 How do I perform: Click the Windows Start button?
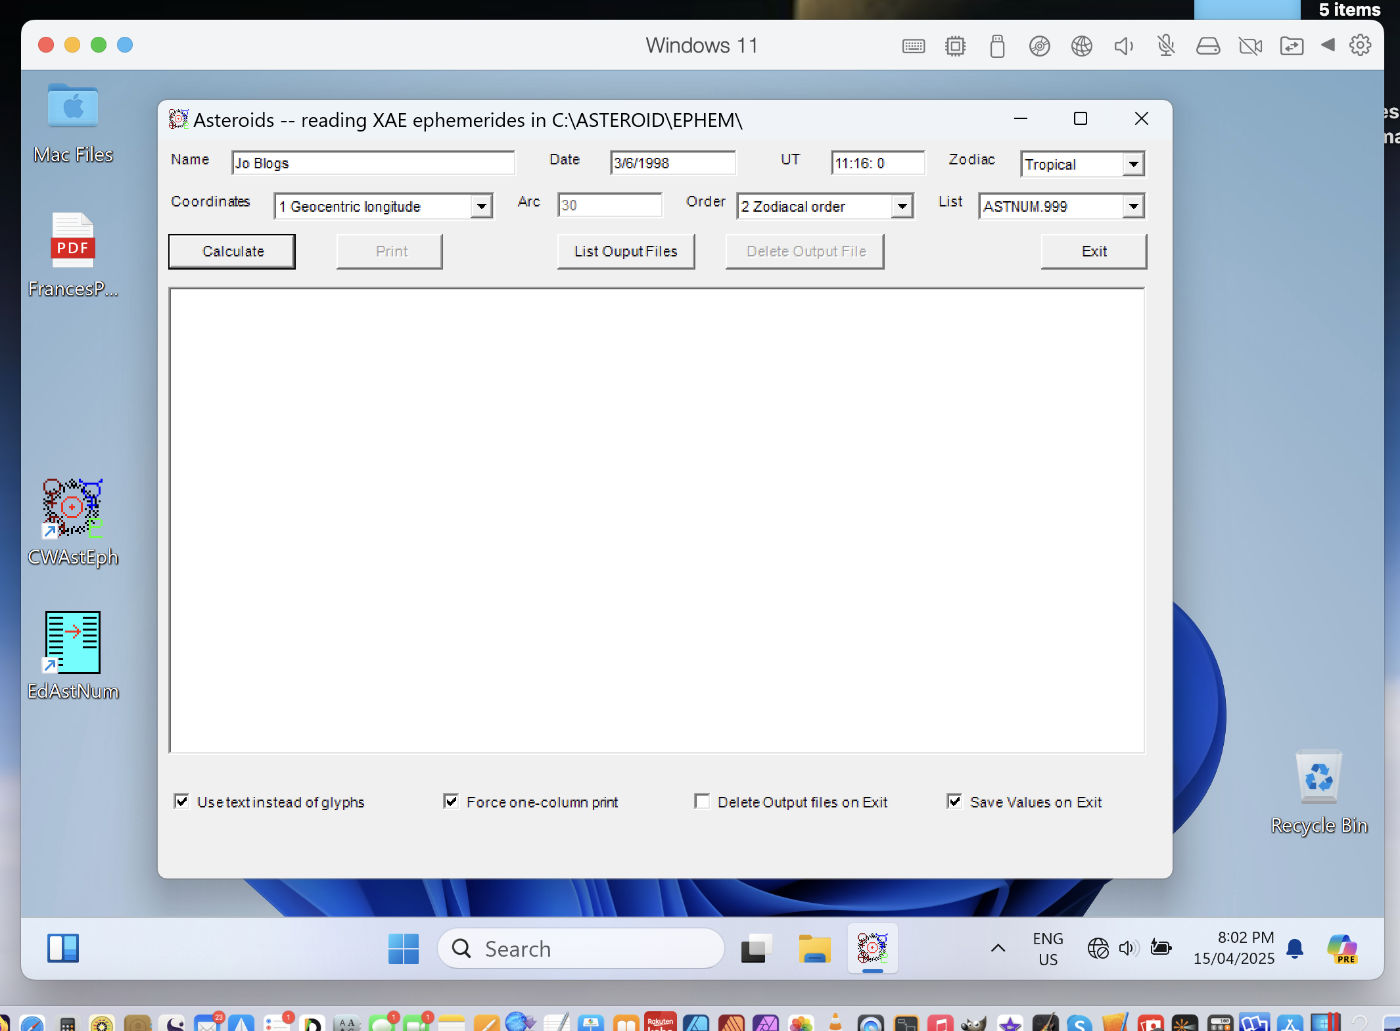(x=403, y=948)
